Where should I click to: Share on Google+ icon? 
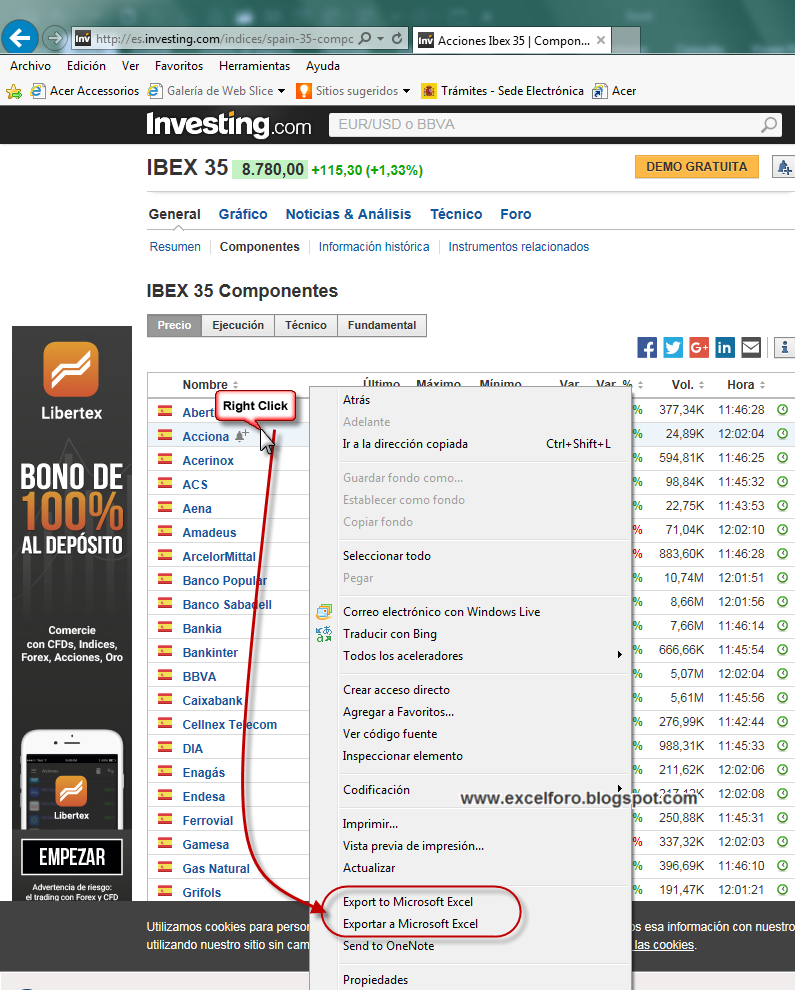click(699, 347)
